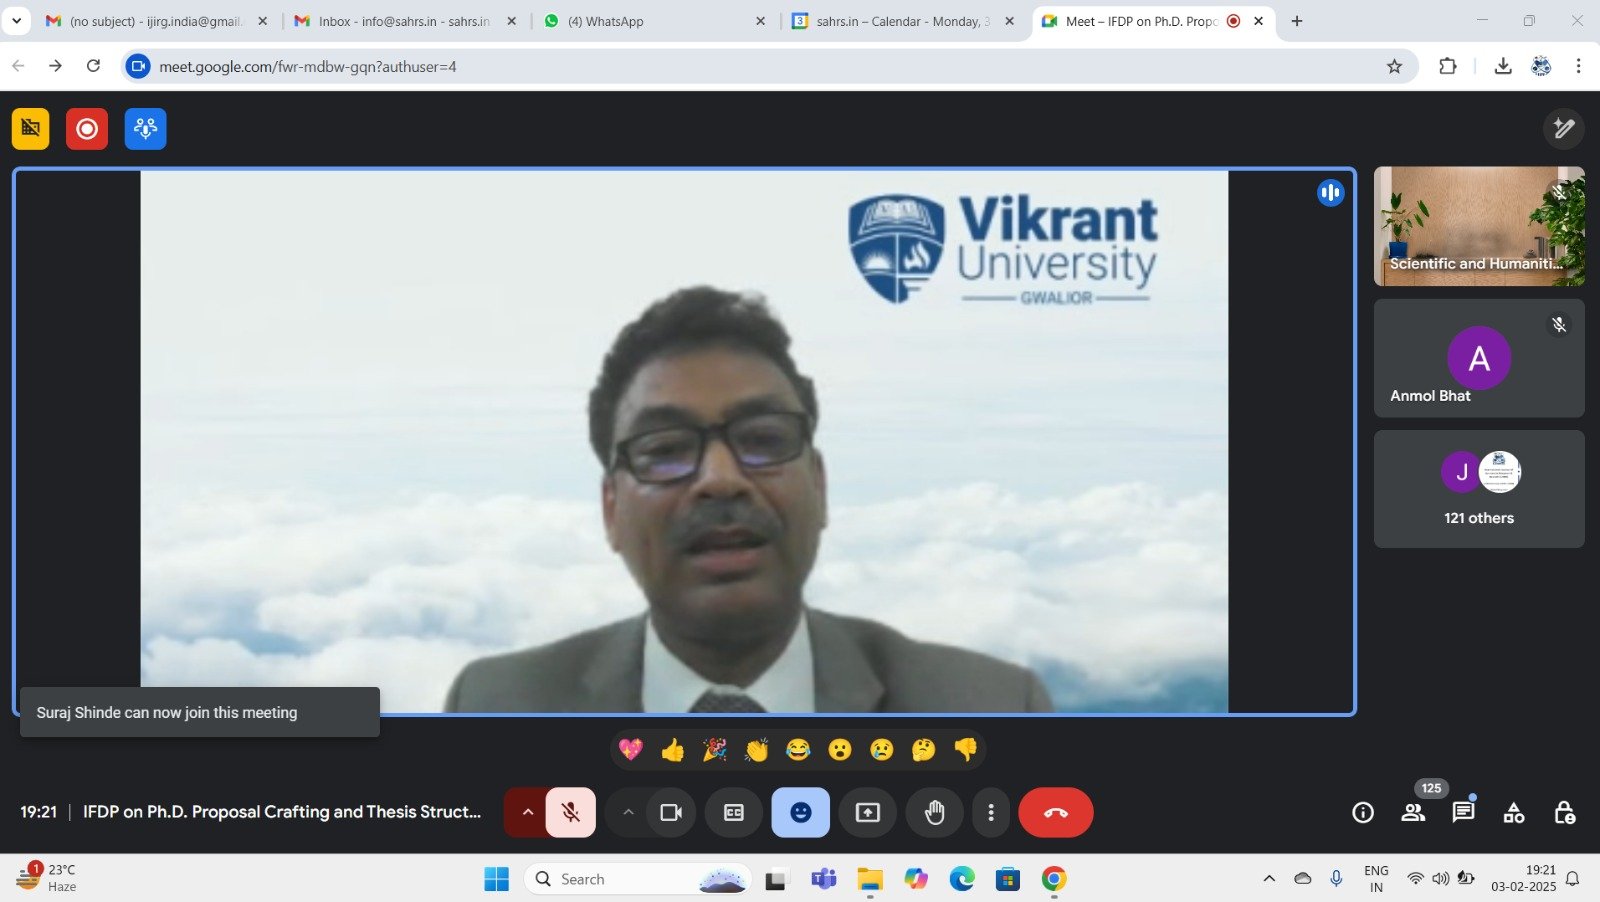Switch to the WhatsApp browser tab
Viewport: 1600px width, 902px height.
pos(653,21)
